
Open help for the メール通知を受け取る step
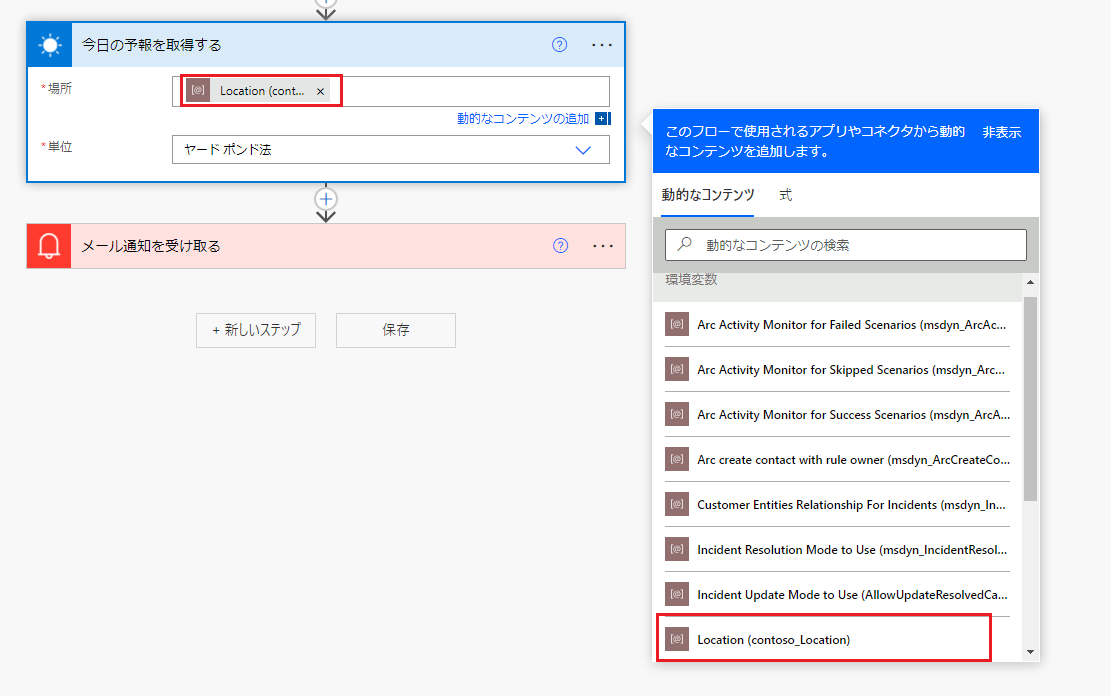[x=559, y=245]
